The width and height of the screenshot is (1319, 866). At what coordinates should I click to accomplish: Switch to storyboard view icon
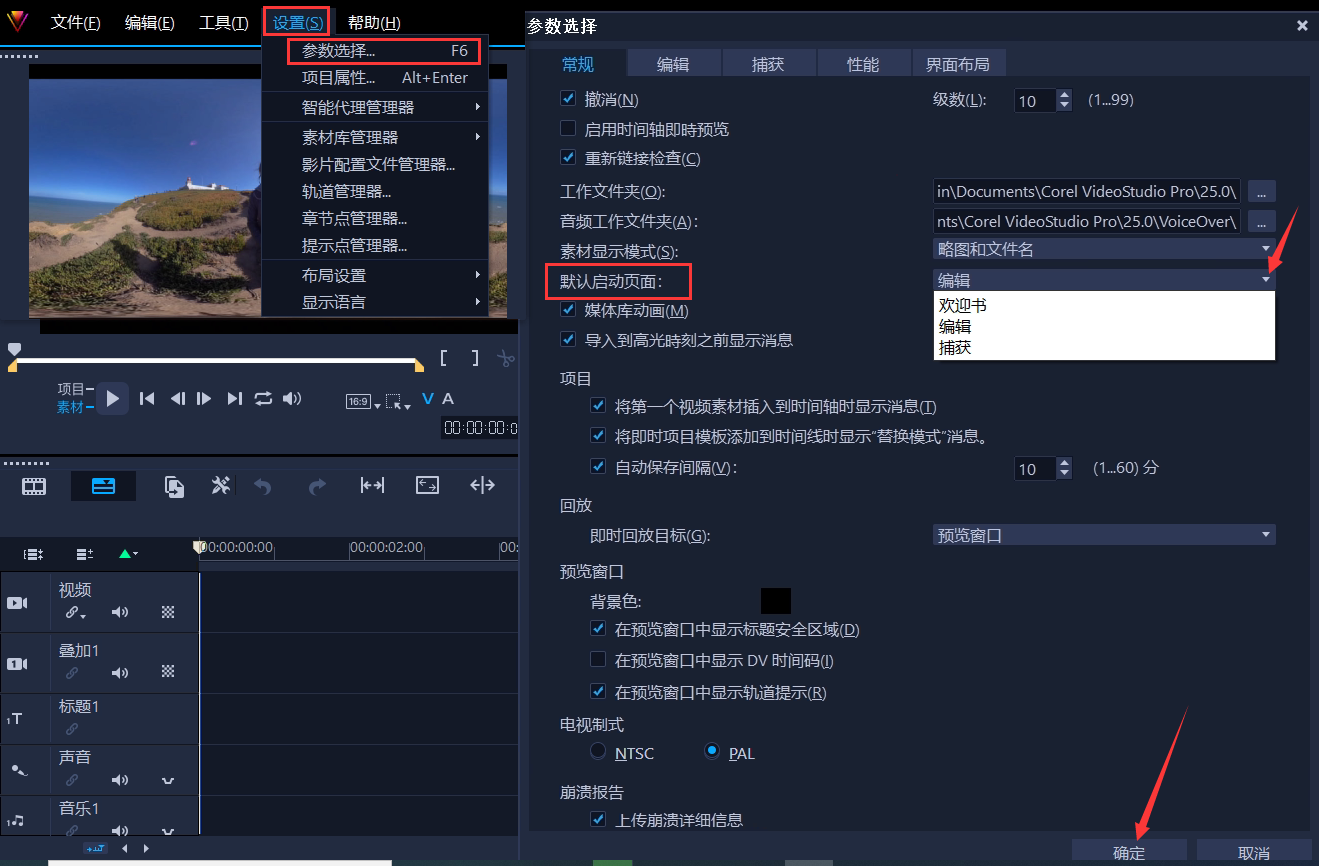[x=34, y=486]
